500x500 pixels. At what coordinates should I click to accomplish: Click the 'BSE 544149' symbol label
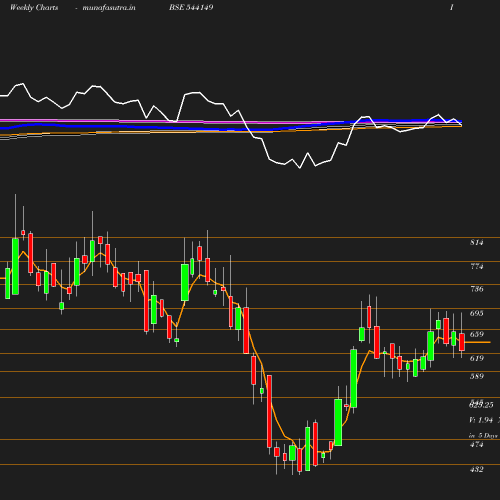(x=191, y=7)
